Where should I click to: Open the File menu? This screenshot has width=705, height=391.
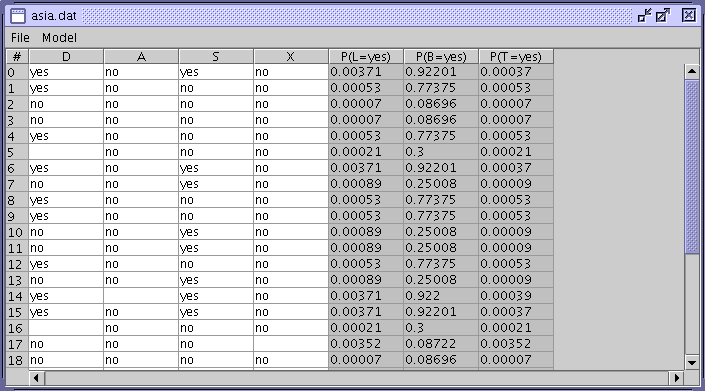[x=20, y=38]
